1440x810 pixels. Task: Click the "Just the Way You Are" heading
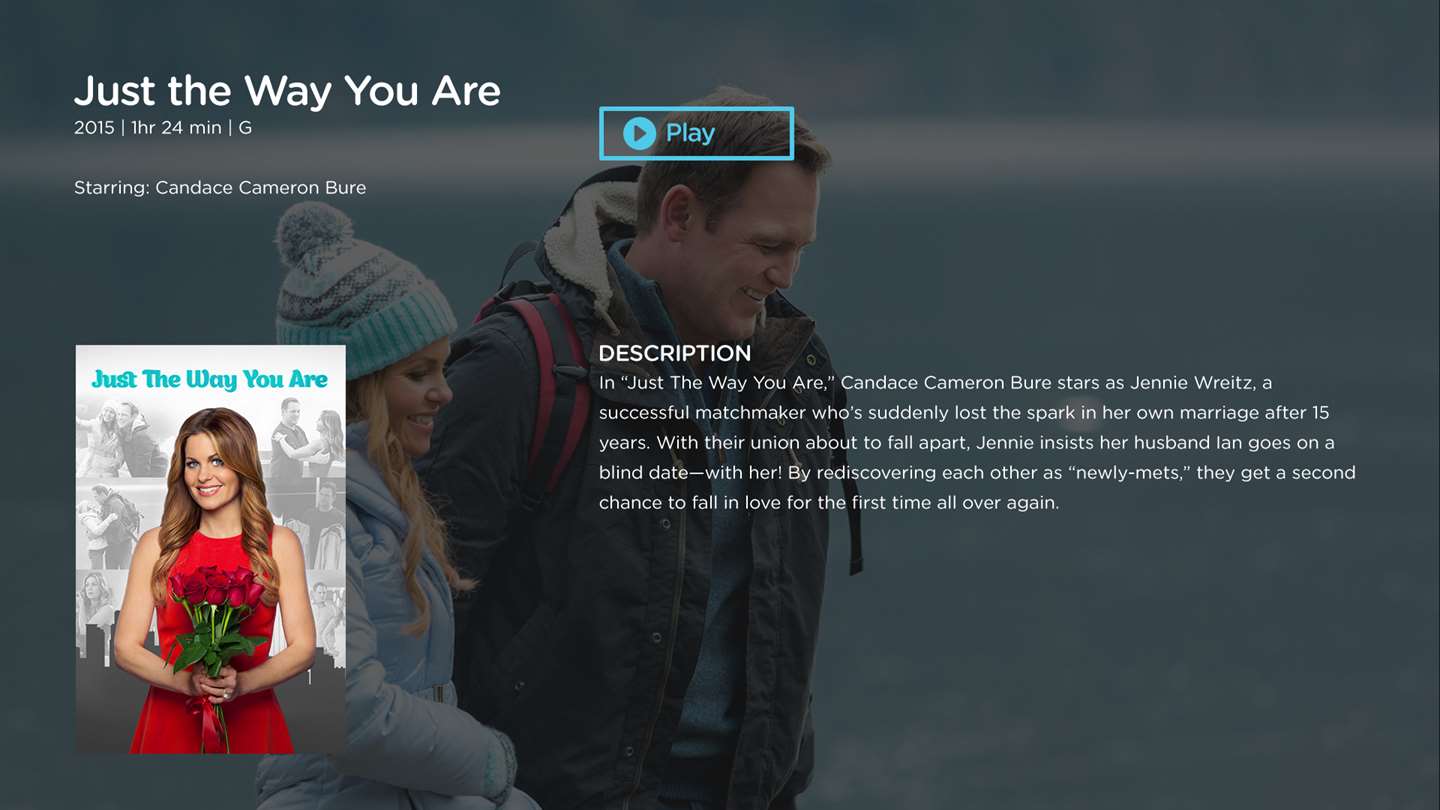point(287,91)
